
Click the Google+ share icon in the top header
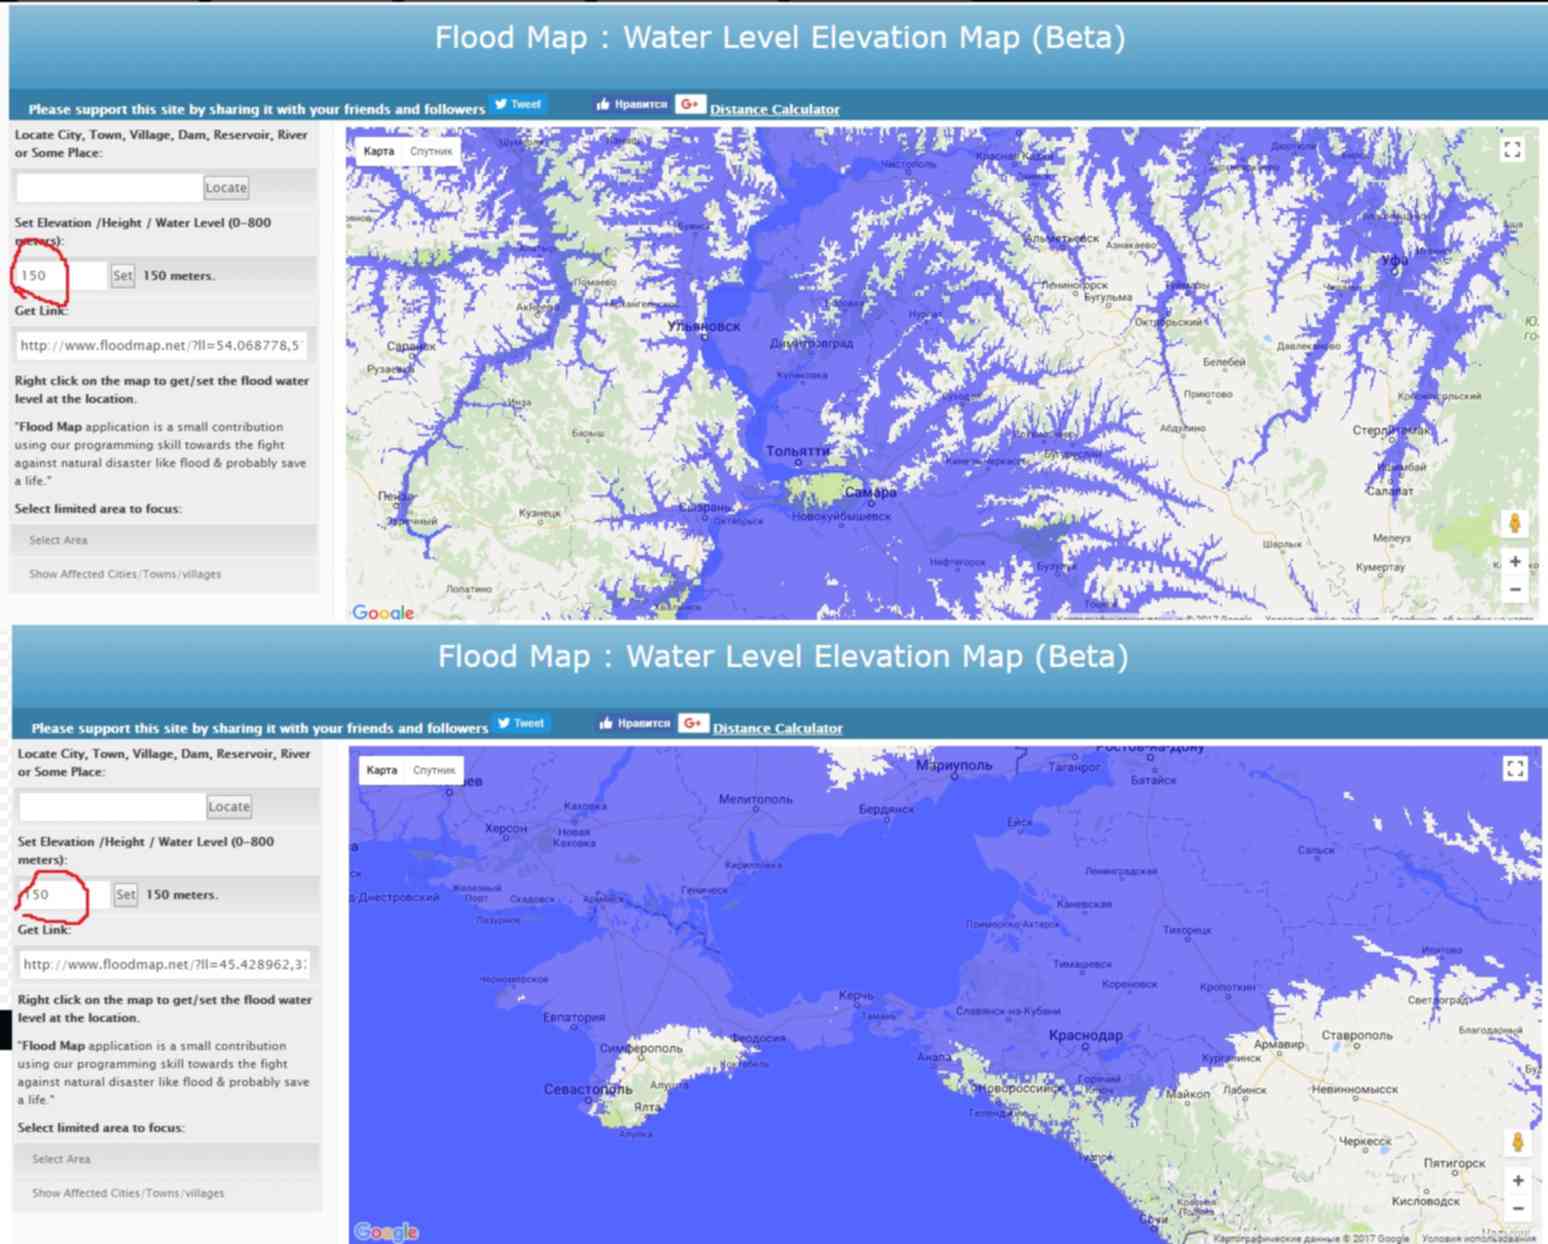690,104
